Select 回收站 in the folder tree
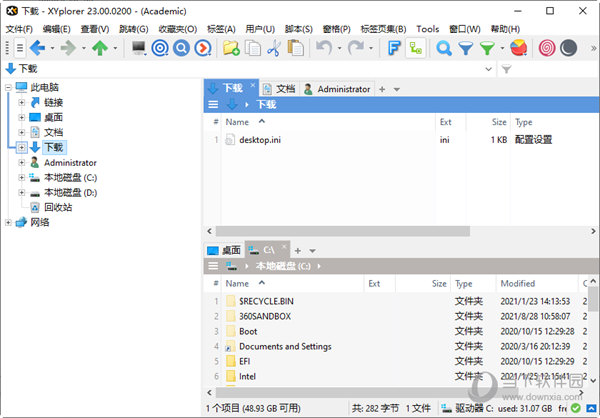 pyautogui.click(x=58, y=207)
